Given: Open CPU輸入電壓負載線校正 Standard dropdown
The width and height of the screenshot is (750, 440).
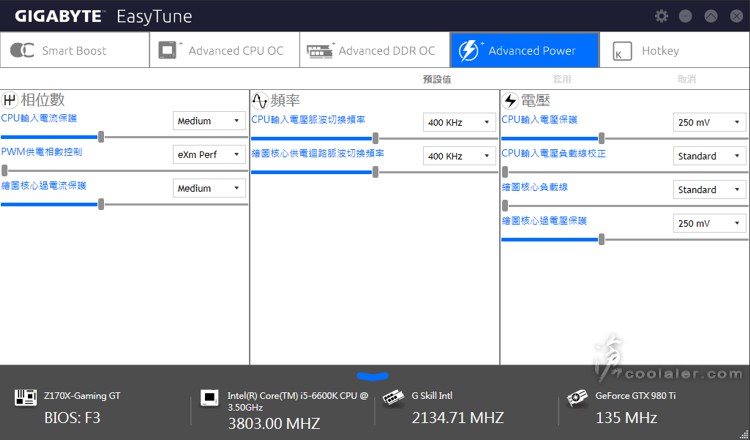Looking at the screenshot, I should pyautogui.click(x=709, y=156).
